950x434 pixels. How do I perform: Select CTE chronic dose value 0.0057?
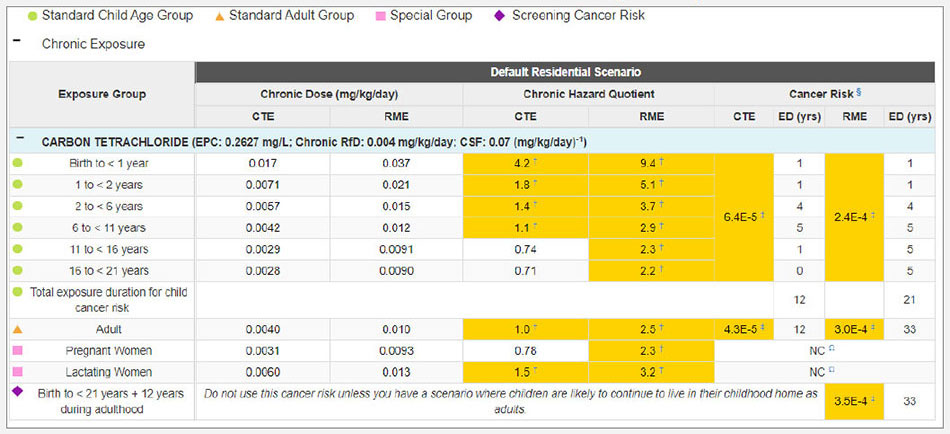tap(262, 207)
